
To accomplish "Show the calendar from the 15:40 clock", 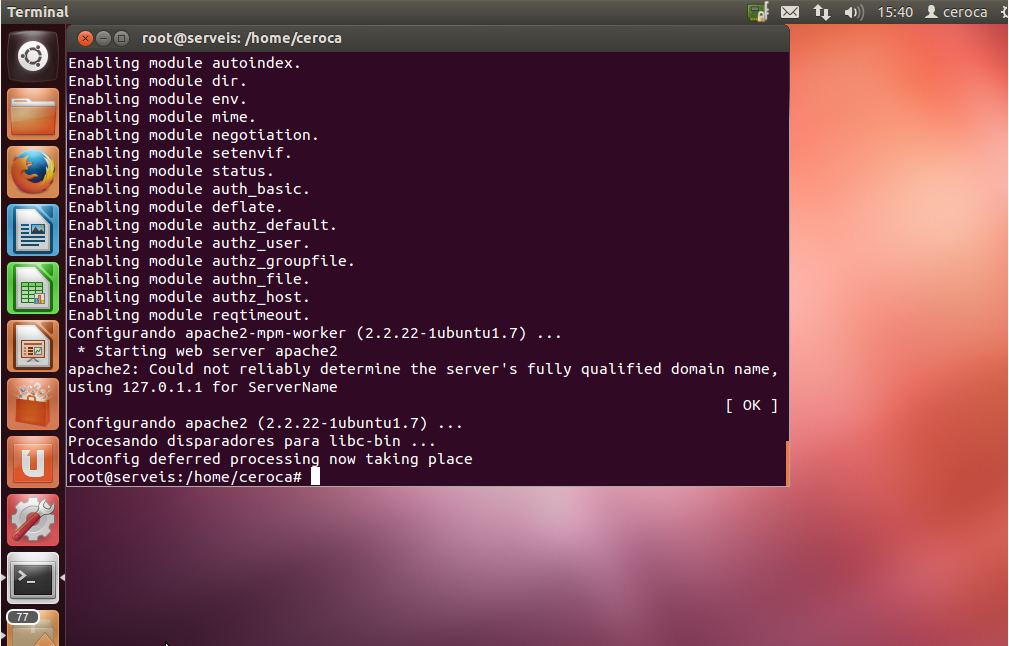I will [x=895, y=12].
